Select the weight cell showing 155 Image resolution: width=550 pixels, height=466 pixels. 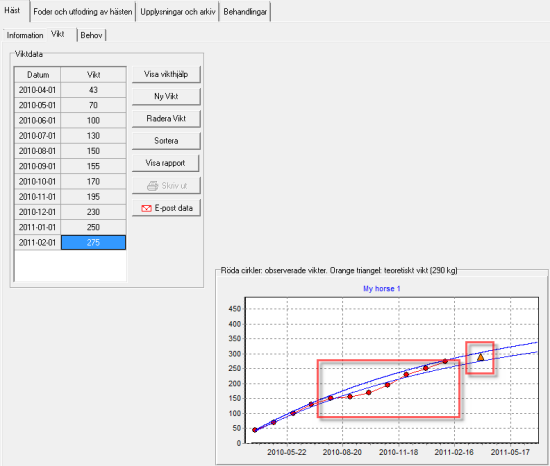pos(93,166)
